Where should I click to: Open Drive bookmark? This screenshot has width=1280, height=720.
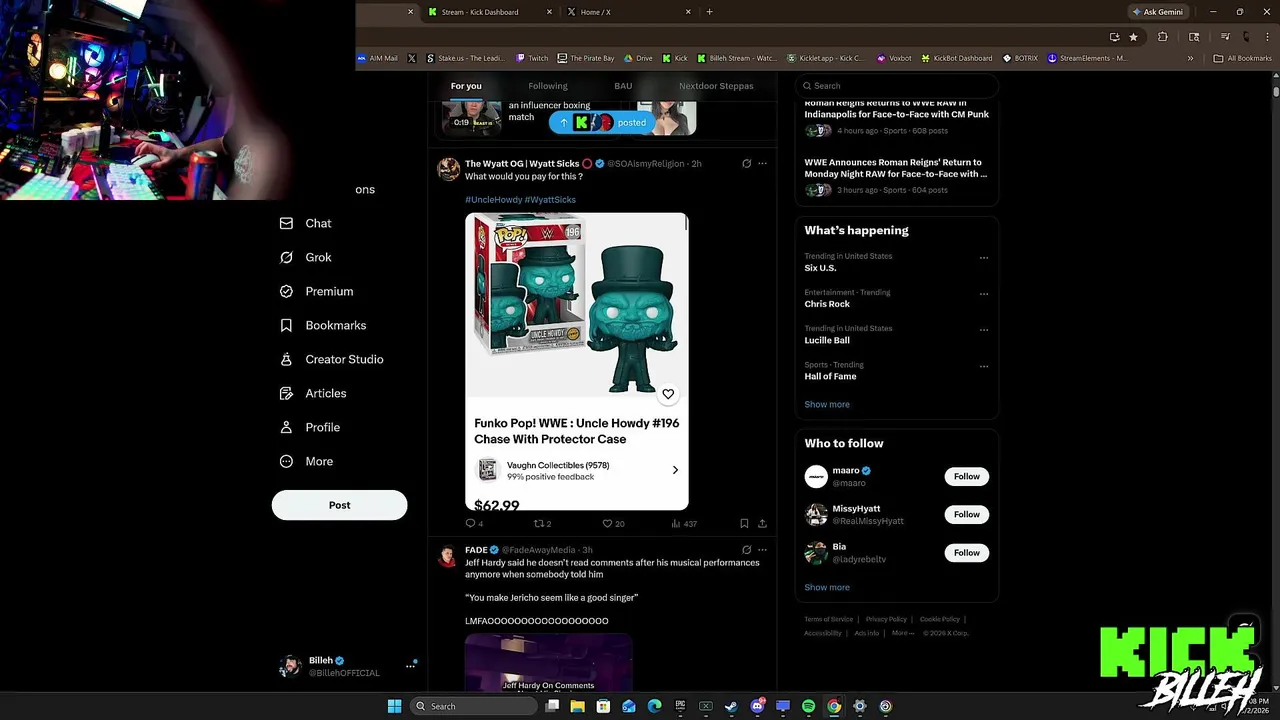coord(638,58)
